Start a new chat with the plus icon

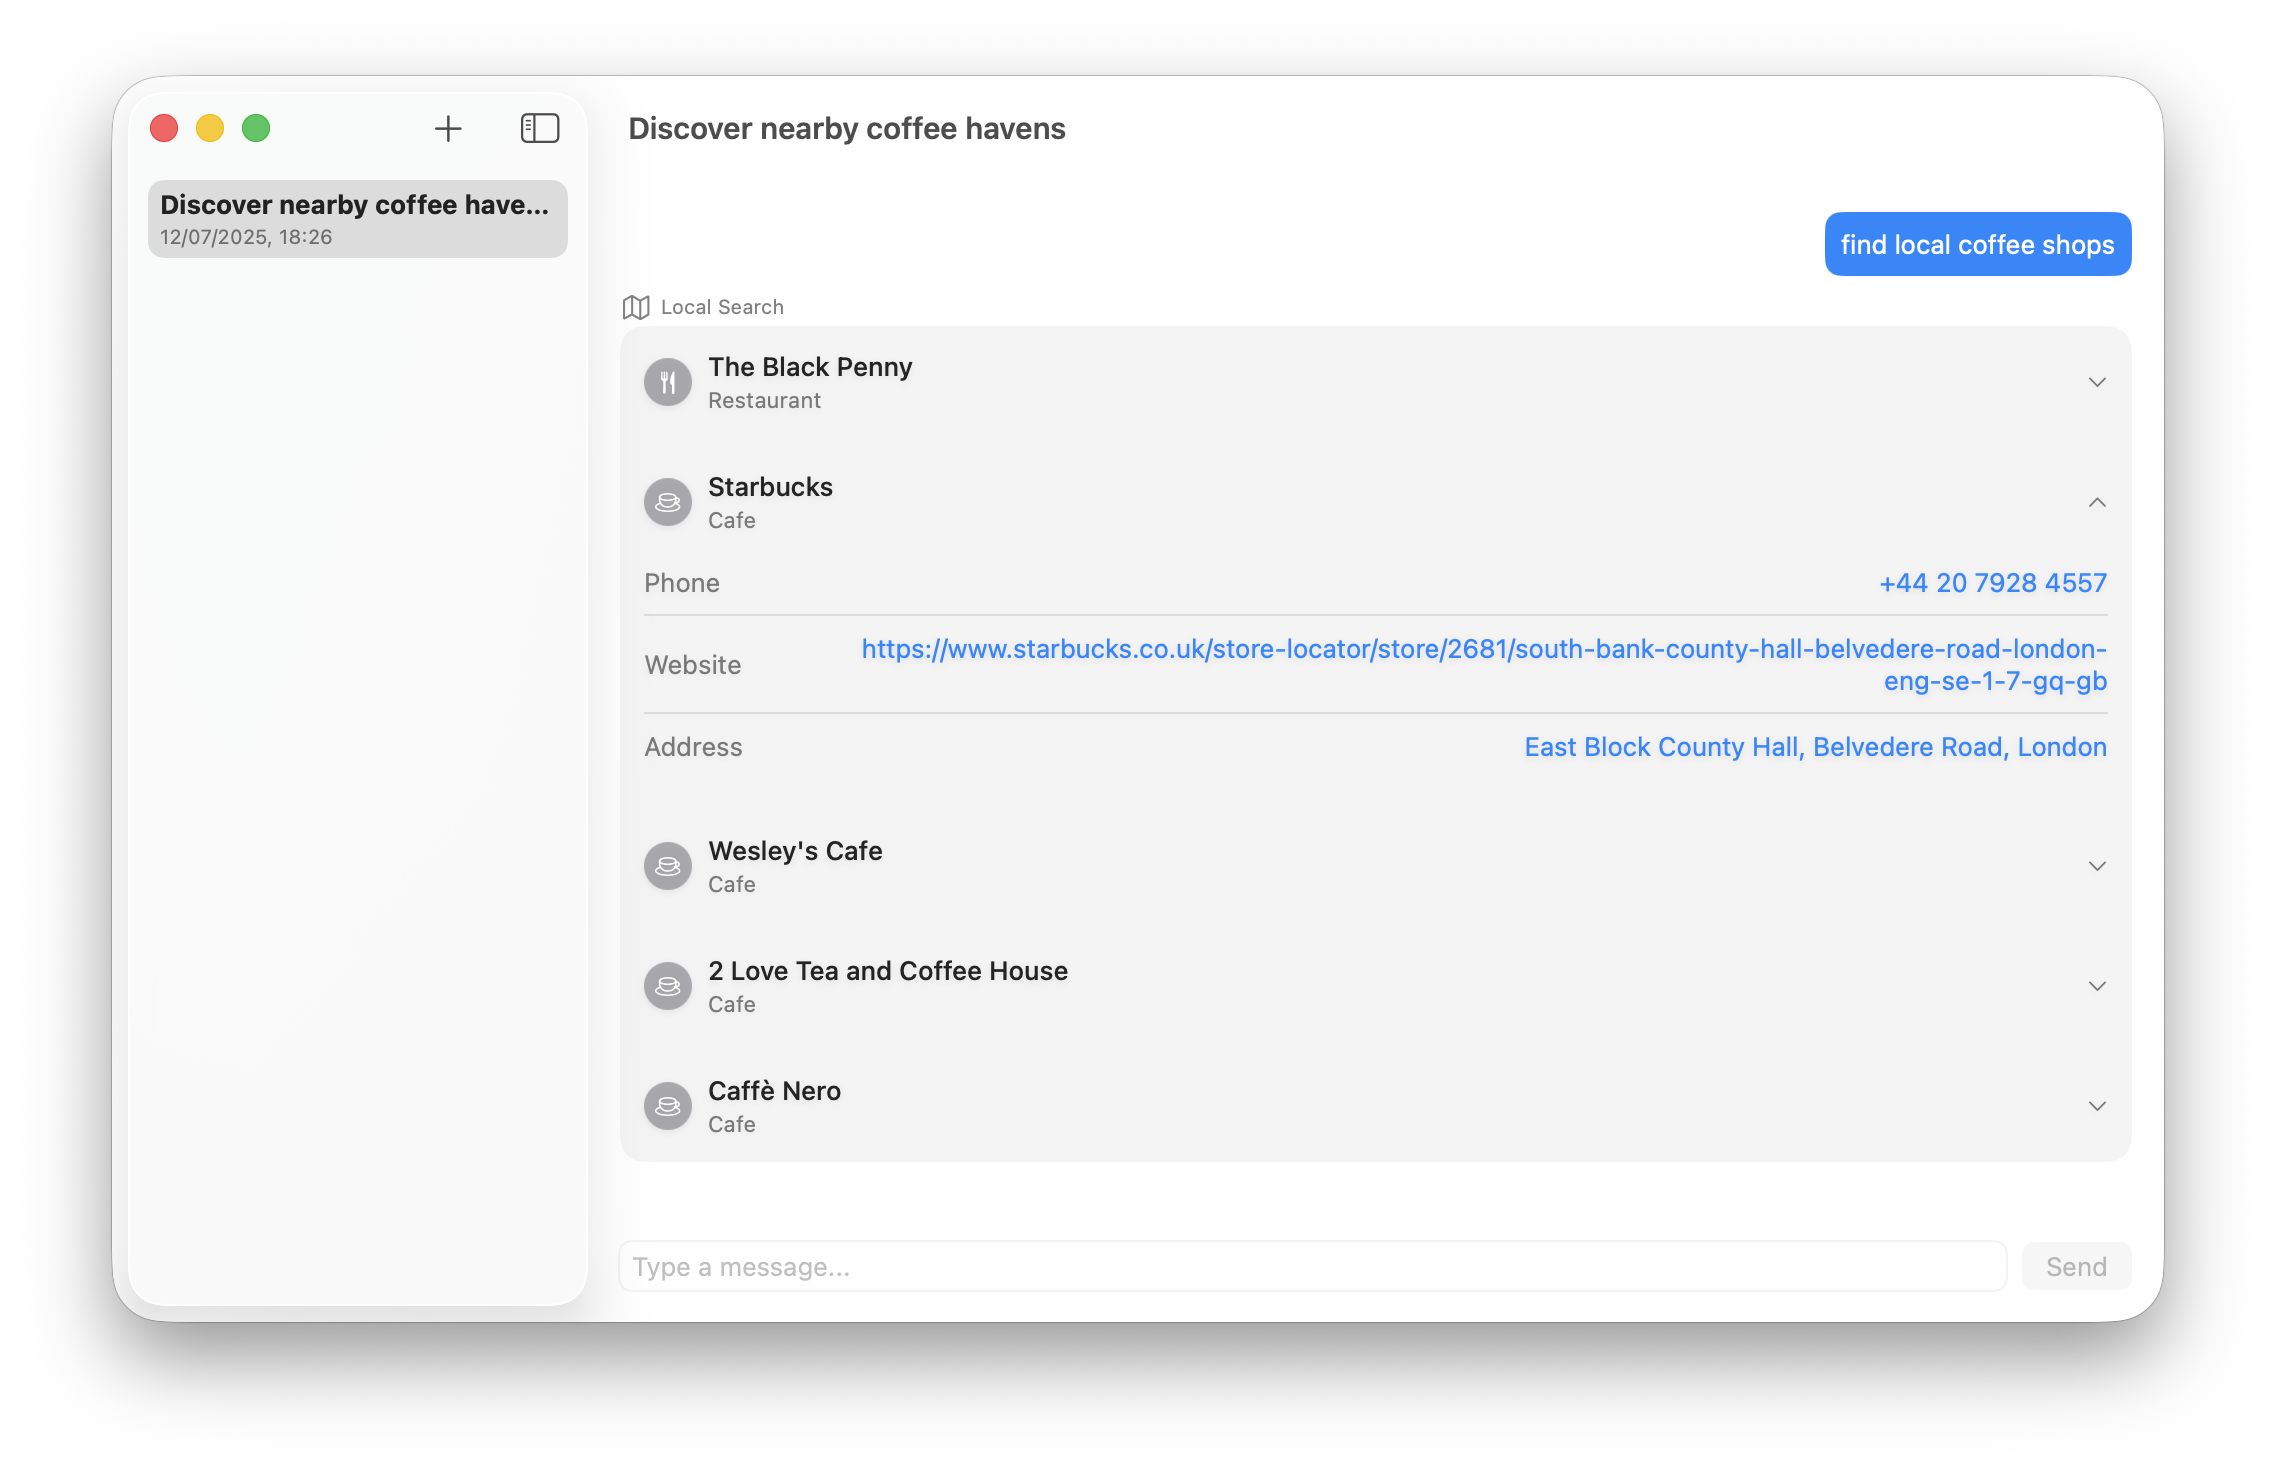(x=448, y=128)
